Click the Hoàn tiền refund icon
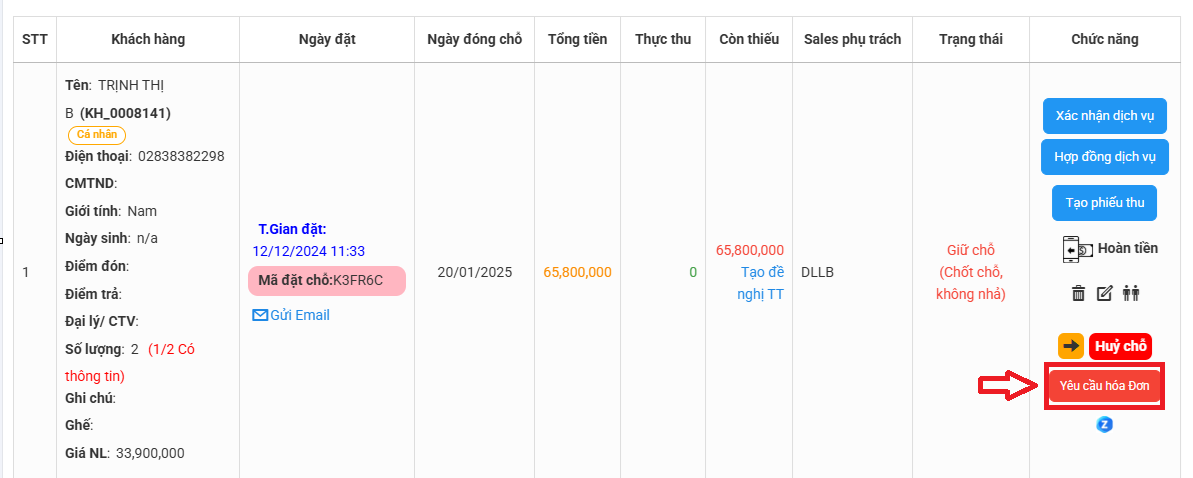 1078,250
